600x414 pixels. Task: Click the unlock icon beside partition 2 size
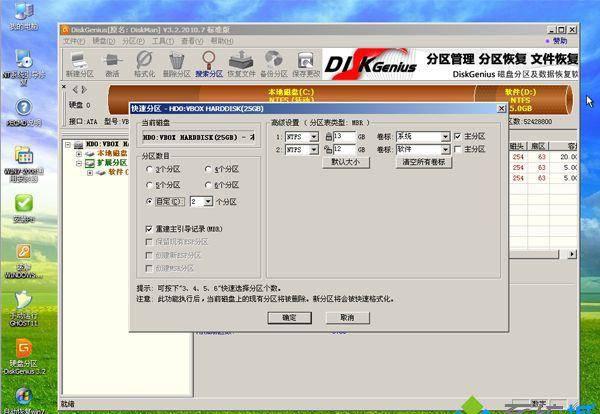(328, 149)
